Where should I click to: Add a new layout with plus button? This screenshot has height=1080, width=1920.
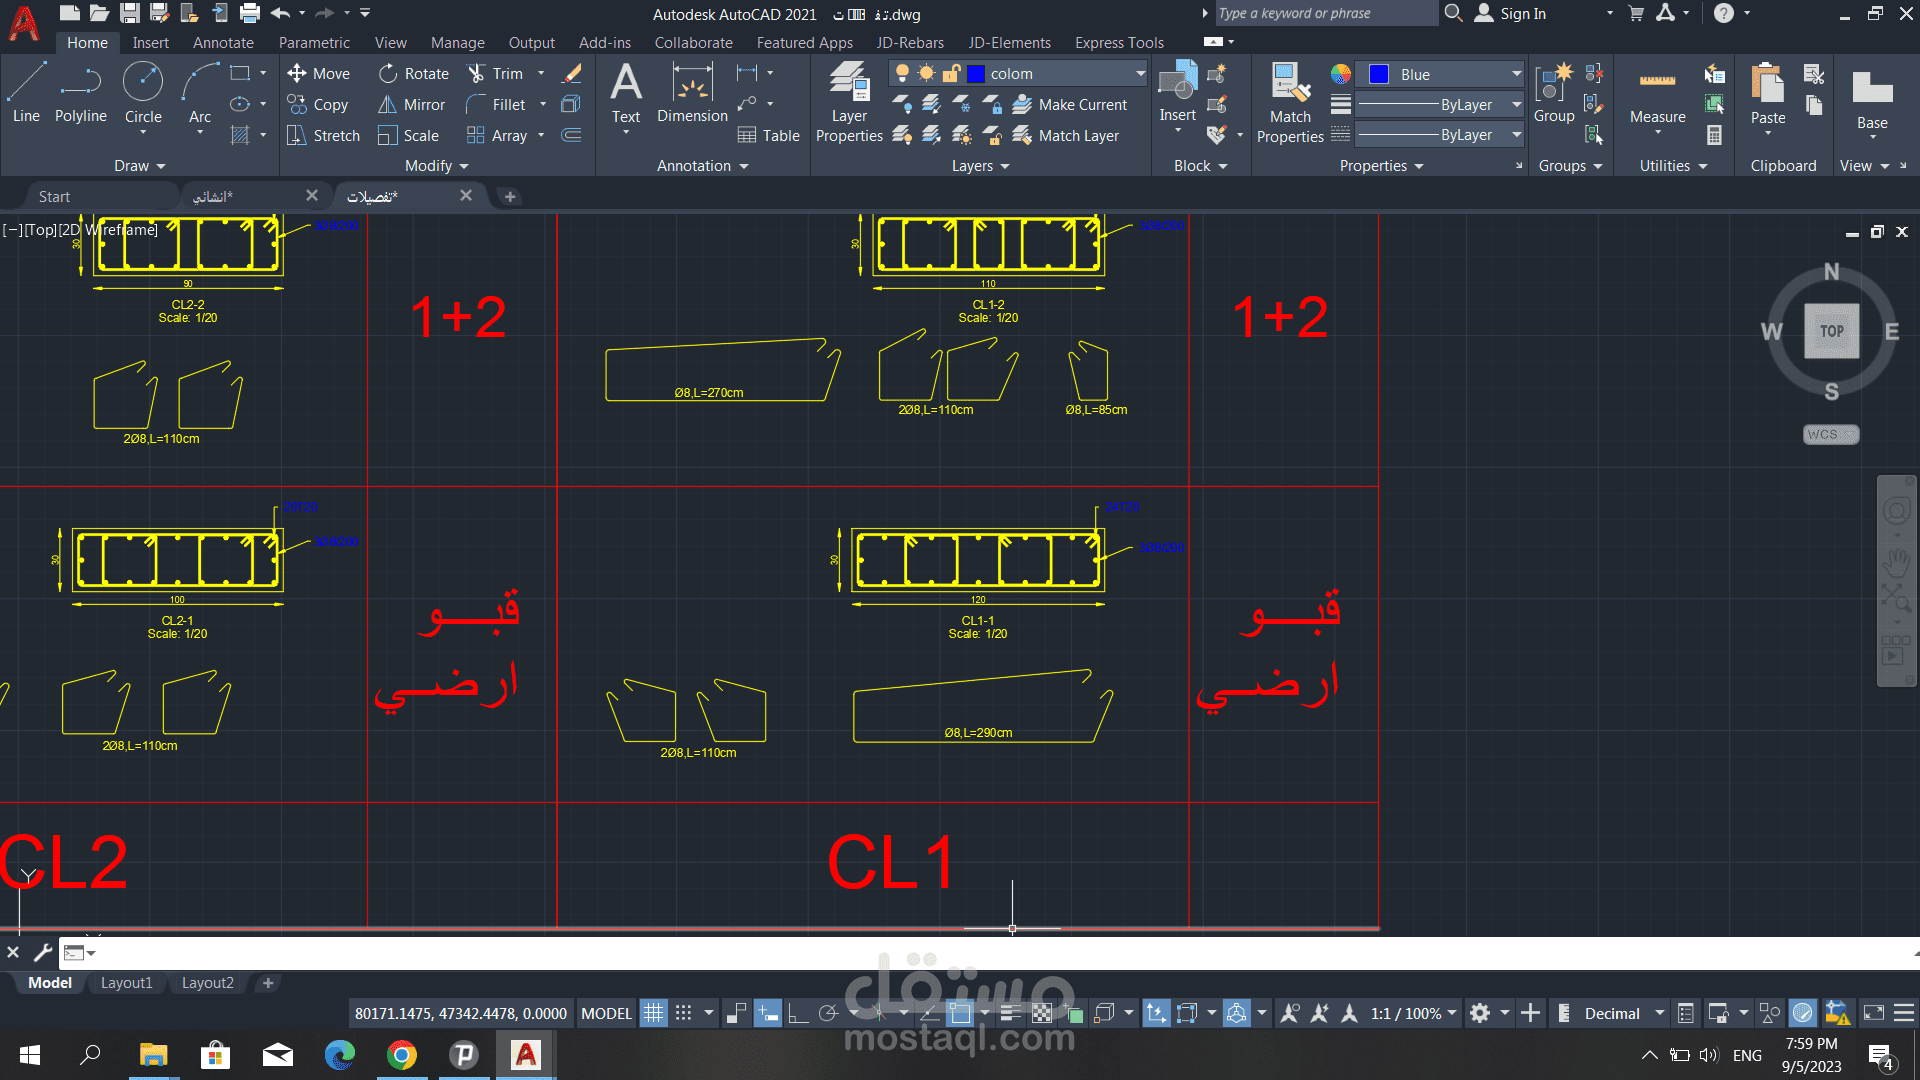tap(267, 983)
